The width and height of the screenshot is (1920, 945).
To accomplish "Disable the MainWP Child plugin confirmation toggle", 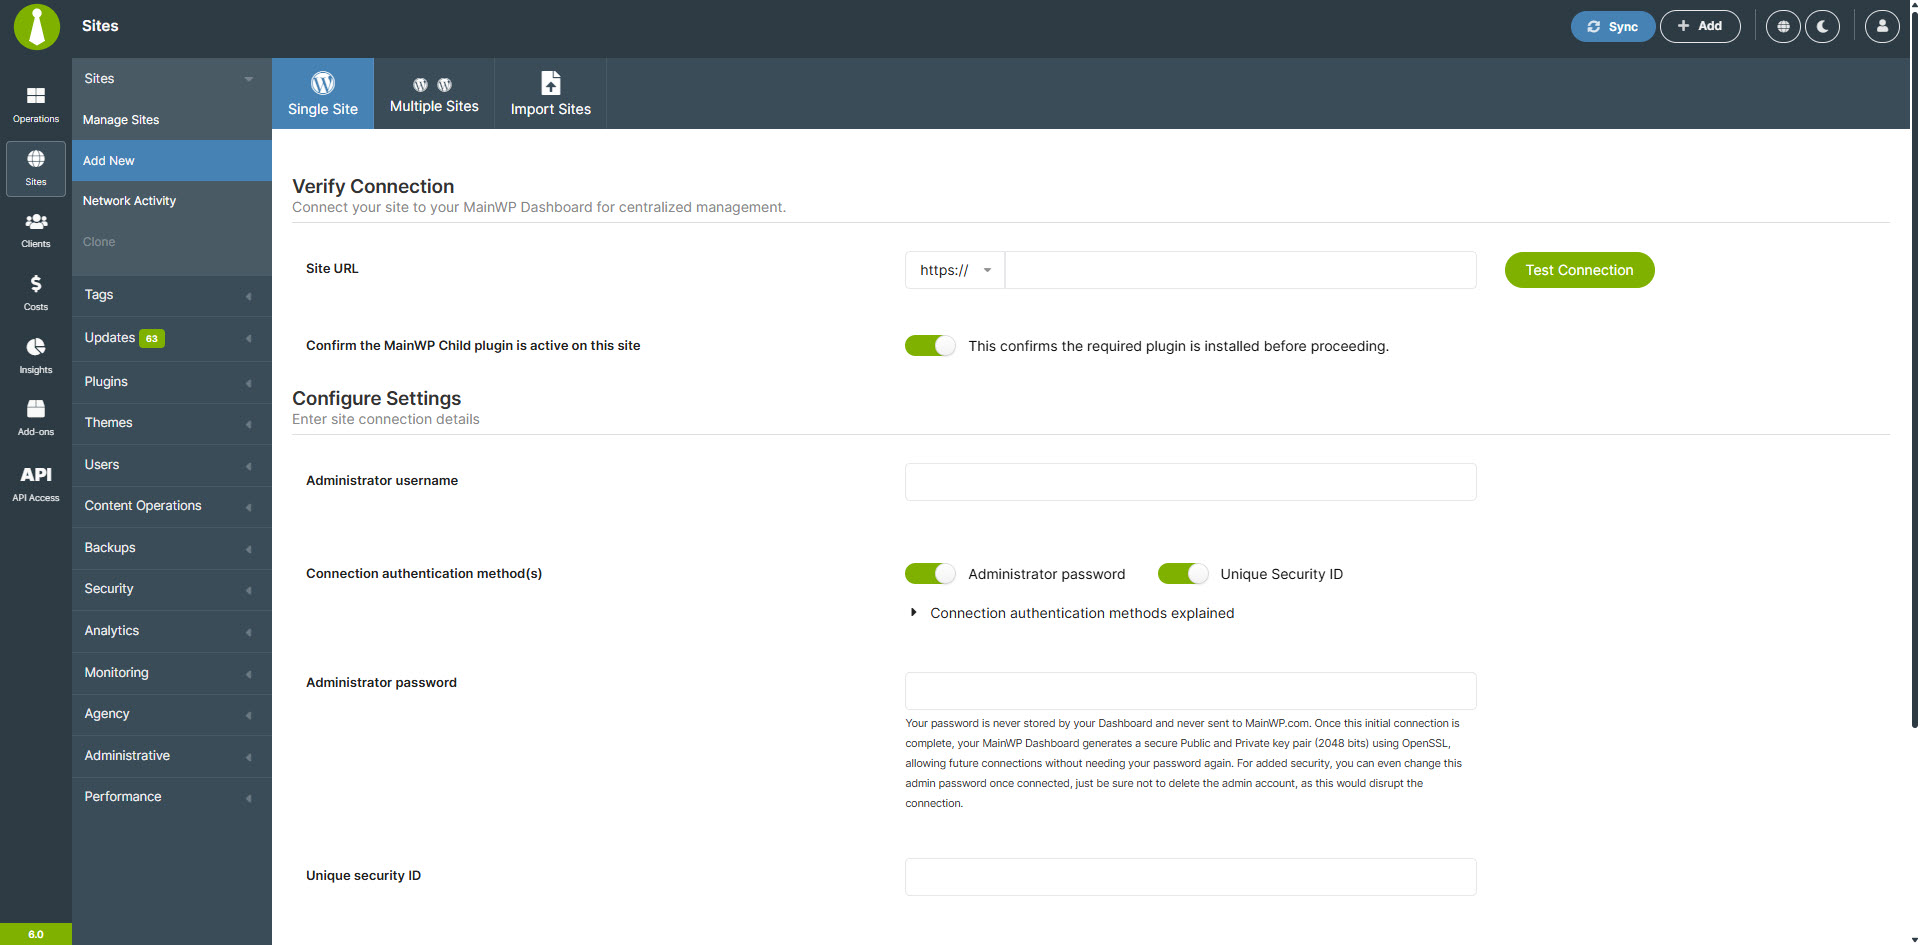I will 929,345.
